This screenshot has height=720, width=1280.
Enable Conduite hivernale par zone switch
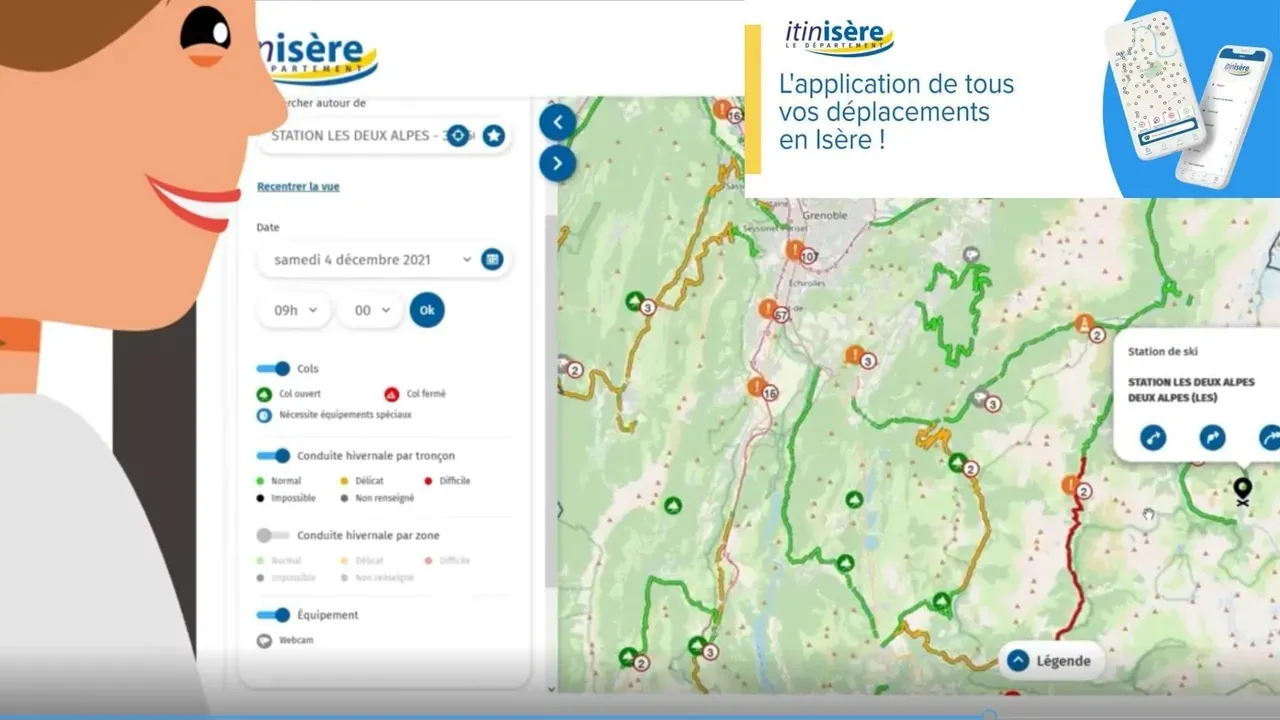click(x=273, y=535)
